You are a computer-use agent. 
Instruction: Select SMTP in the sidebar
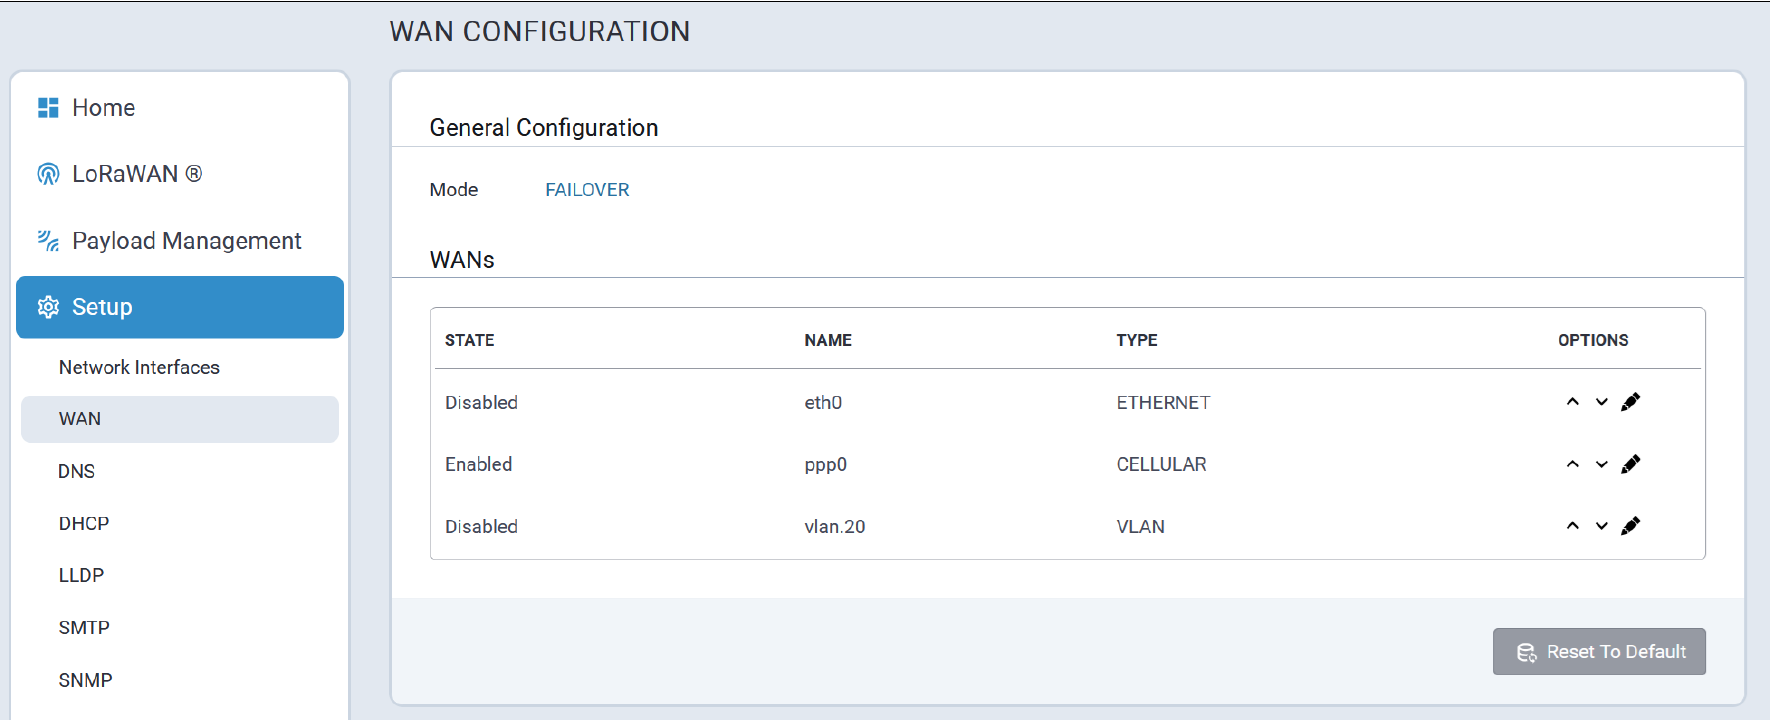coord(84,628)
